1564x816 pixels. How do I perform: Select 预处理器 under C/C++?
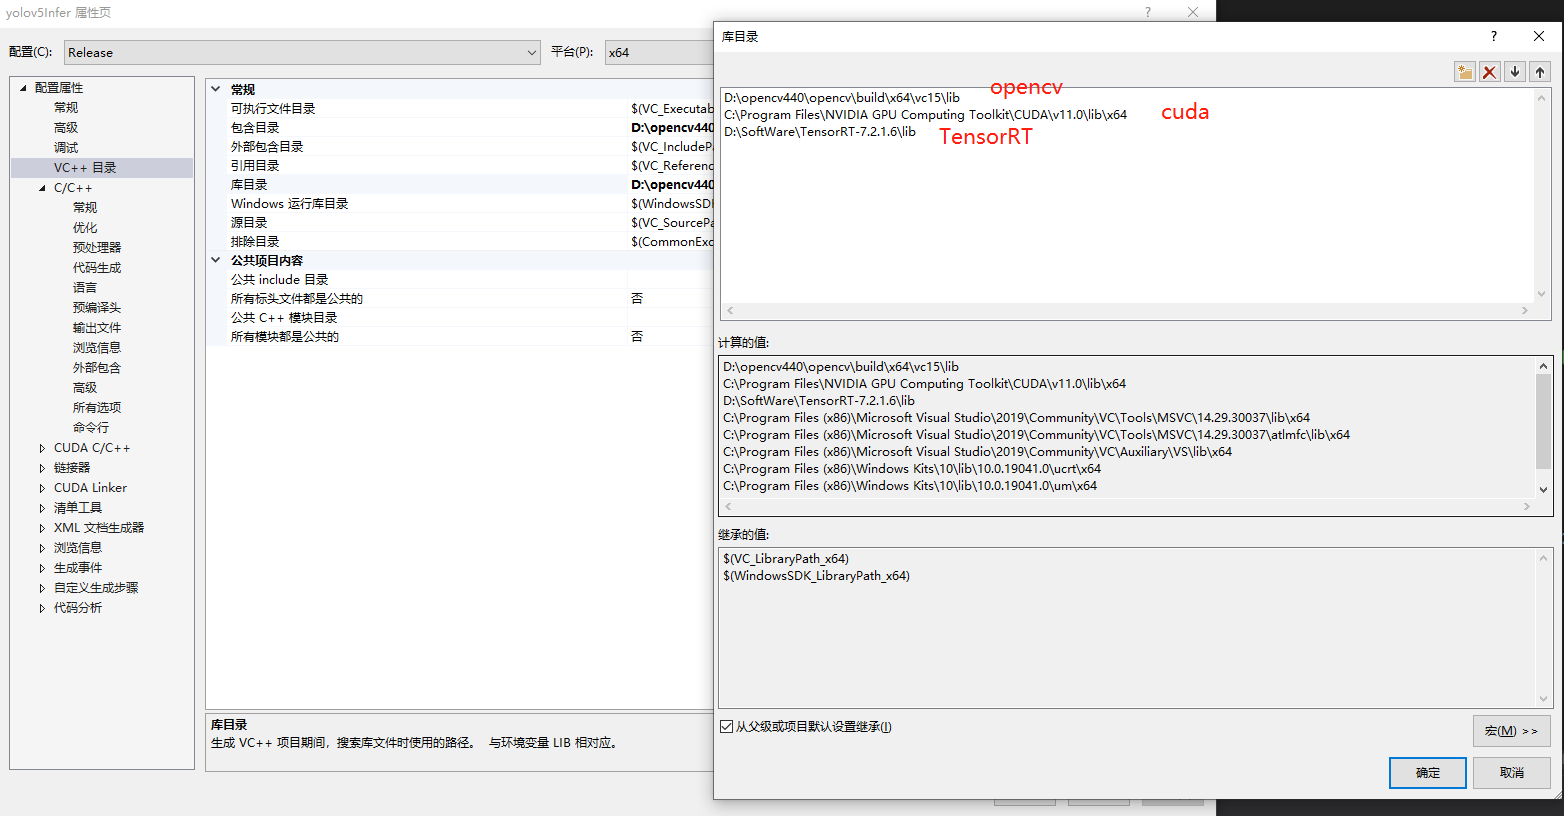point(97,248)
